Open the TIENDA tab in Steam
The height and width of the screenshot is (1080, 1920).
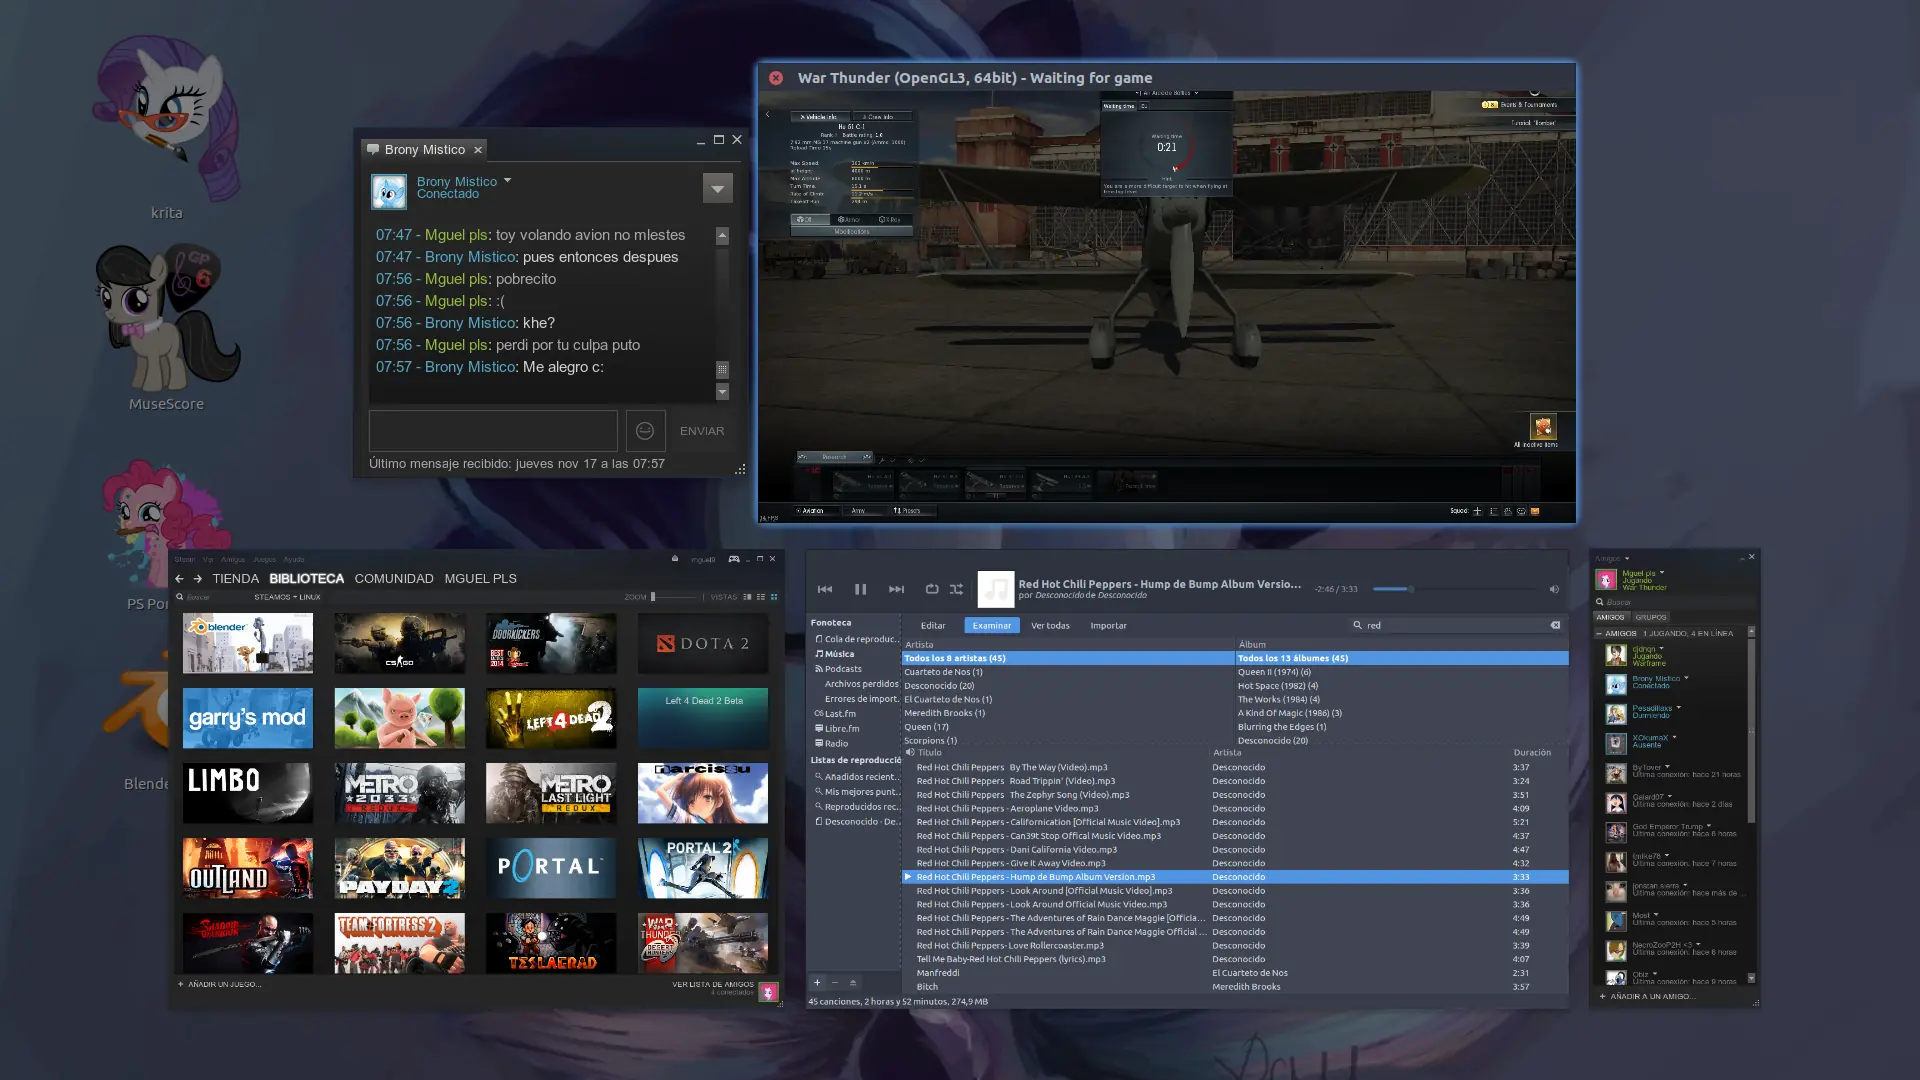(236, 579)
